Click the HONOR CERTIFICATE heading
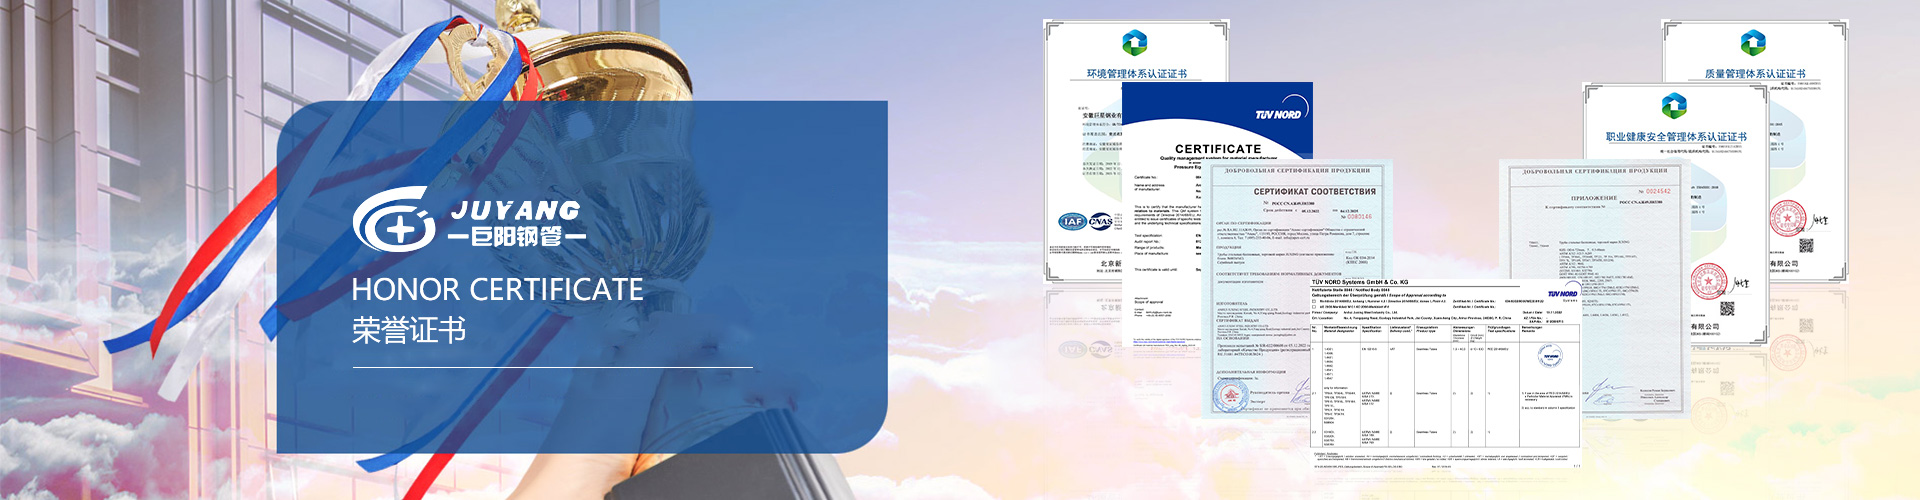This screenshot has height=500, width=1920. click(x=497, y=290)
